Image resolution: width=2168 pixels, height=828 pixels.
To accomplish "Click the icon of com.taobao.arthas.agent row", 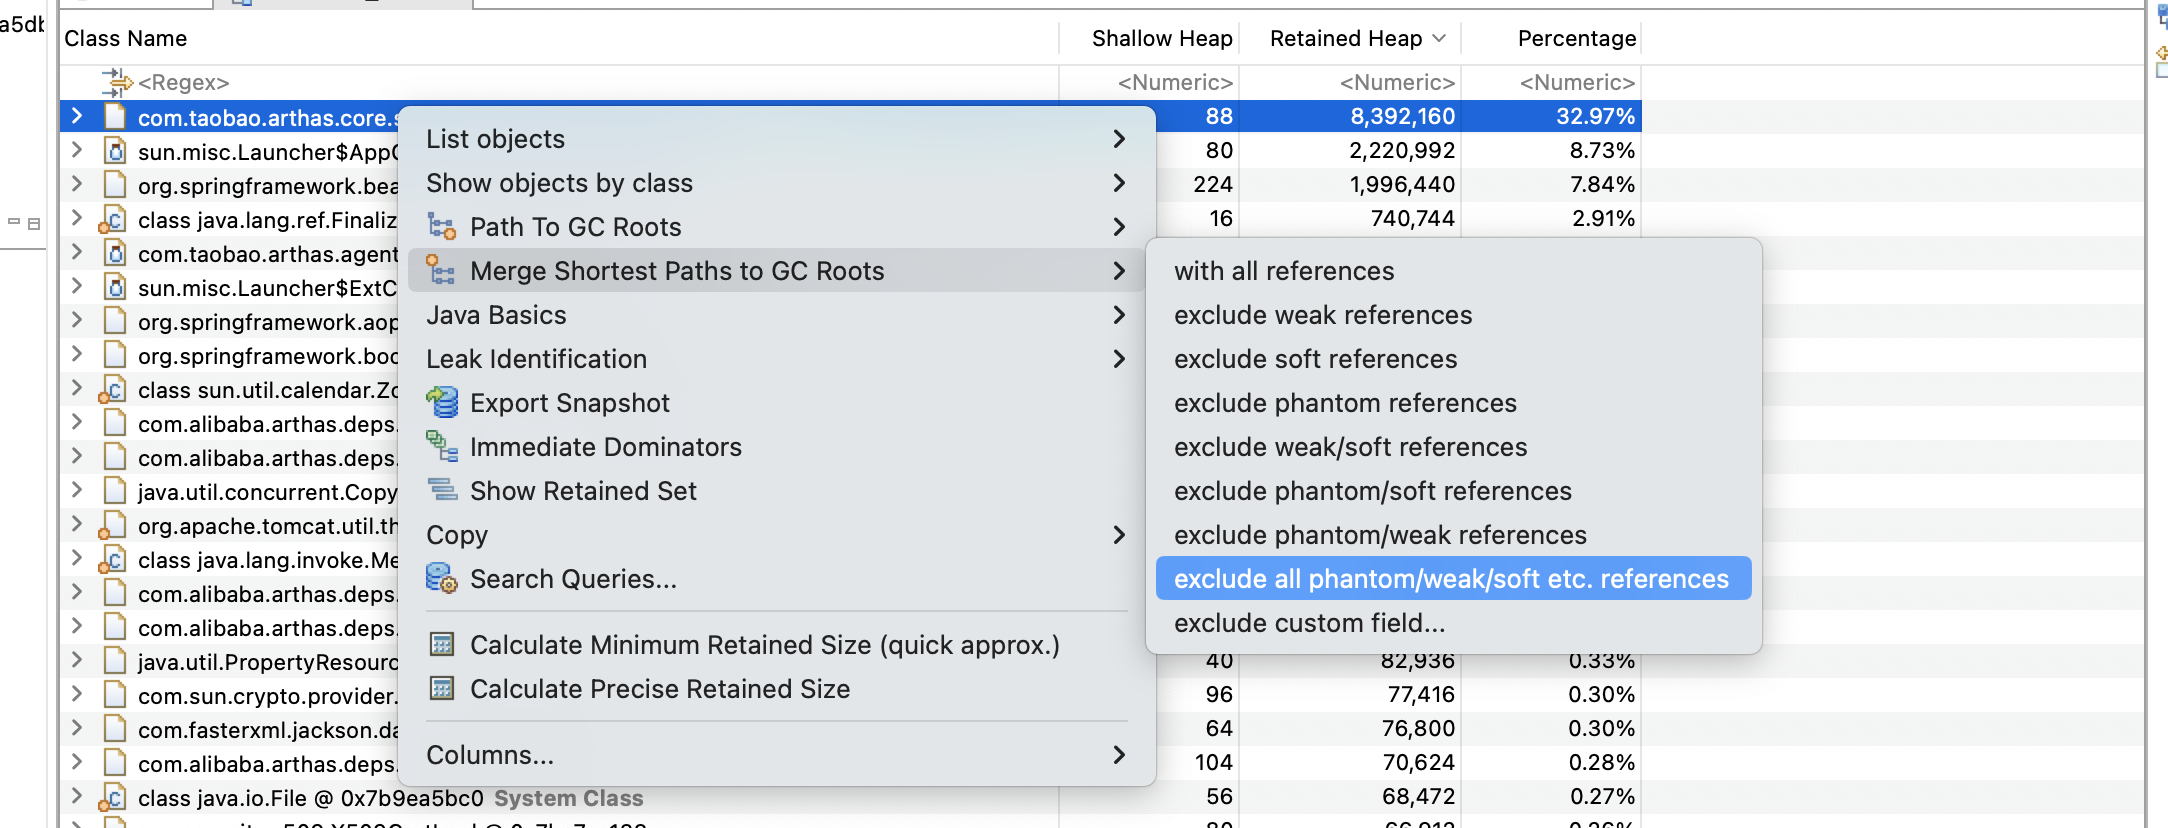I will (x=116, y=253).
